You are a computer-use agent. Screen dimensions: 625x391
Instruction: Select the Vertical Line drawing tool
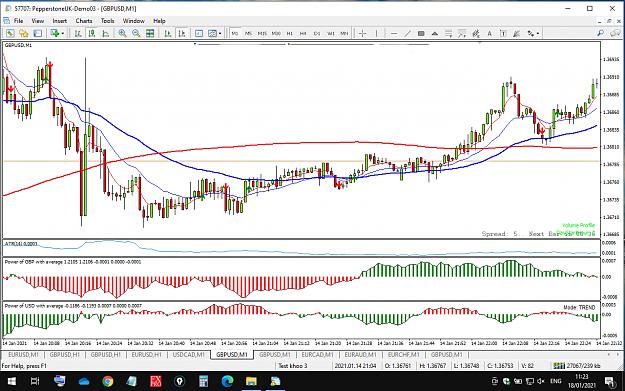click(376, 33)
